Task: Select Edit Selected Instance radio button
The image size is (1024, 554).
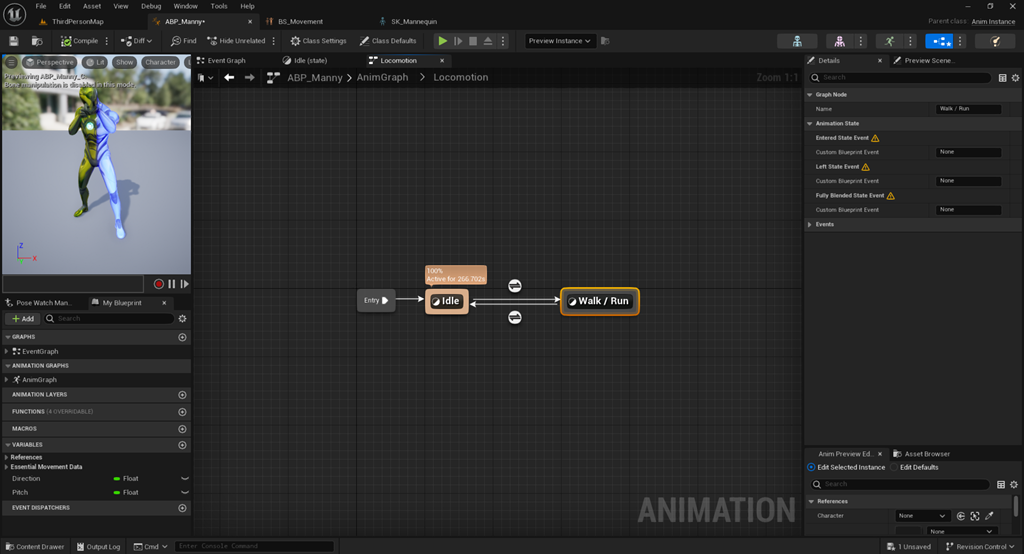Action: [811, 468]
